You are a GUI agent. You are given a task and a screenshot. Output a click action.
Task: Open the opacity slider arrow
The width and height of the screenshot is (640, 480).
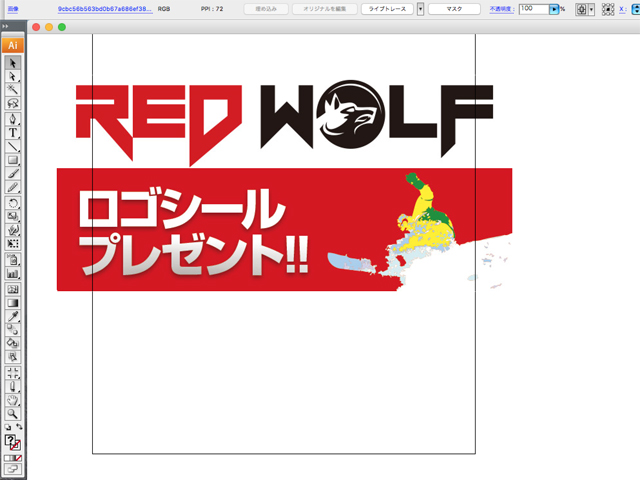(554, 9)
